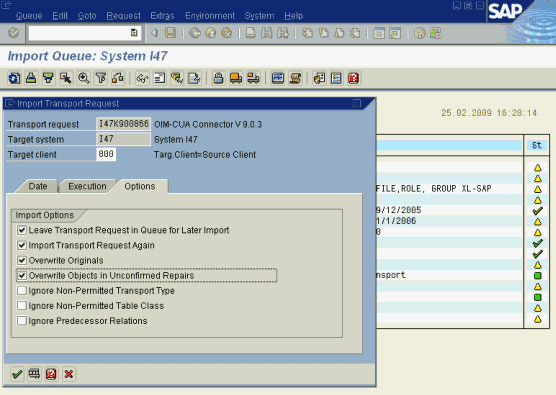Click the Target client field showing 800
Image resolution: width=556 pixels, height=395 pixels.
pos(106,154)
